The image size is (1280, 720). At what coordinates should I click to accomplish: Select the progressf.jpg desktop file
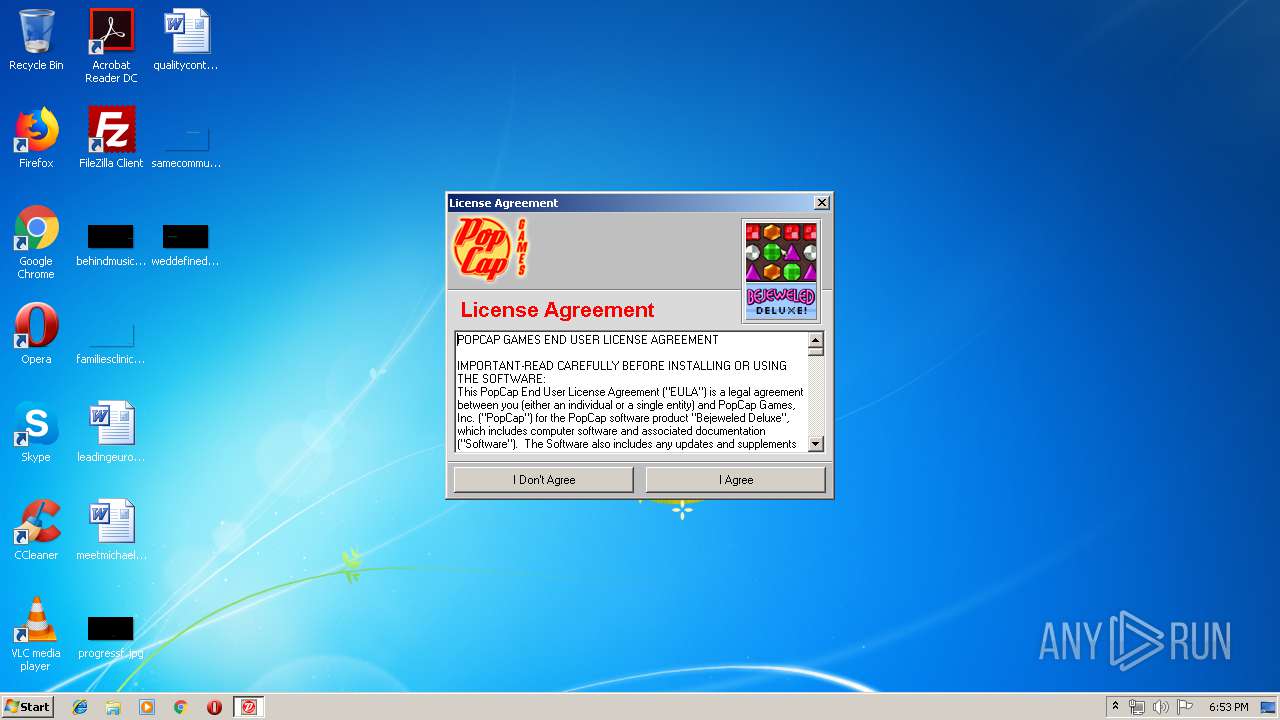point(111,636)
